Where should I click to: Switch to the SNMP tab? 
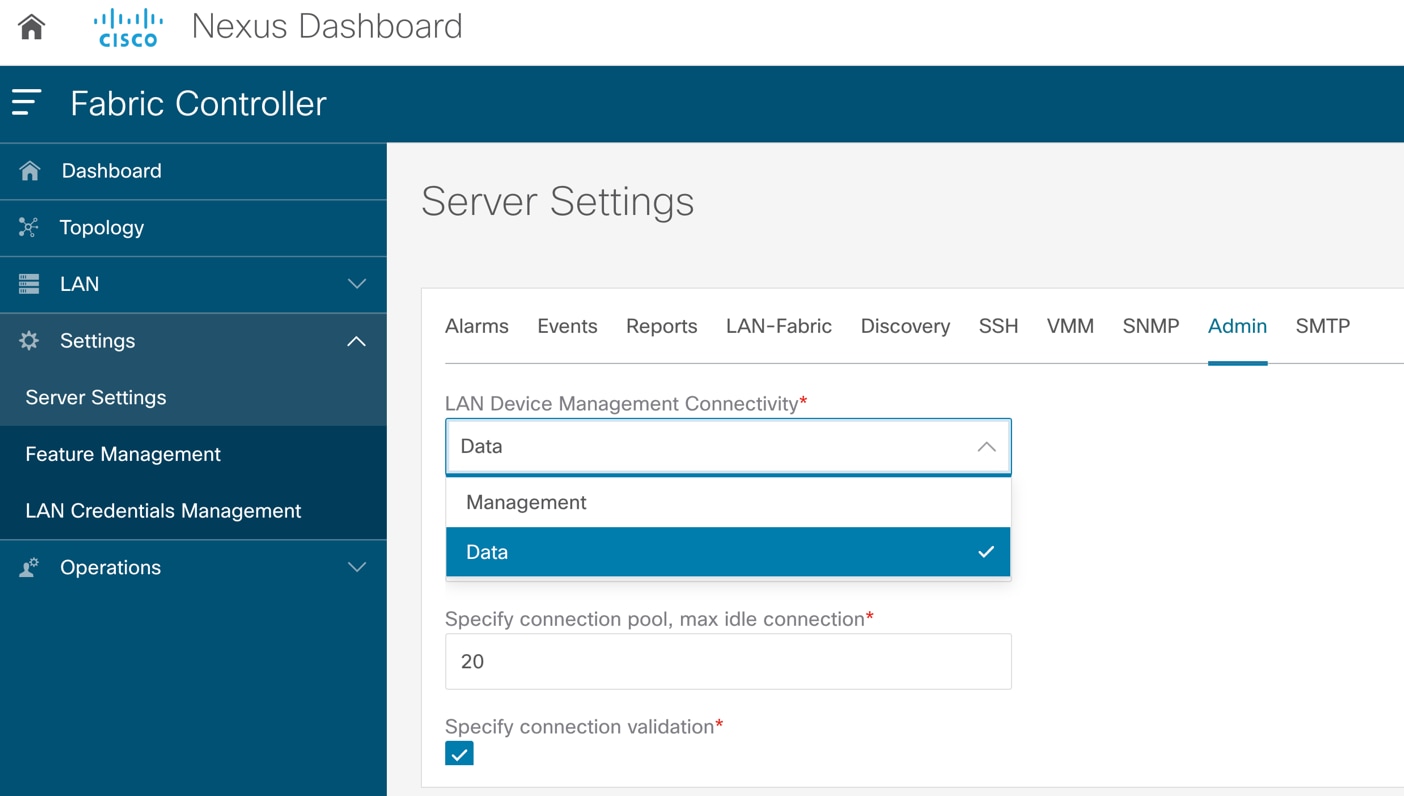(x=1151, y=326)
